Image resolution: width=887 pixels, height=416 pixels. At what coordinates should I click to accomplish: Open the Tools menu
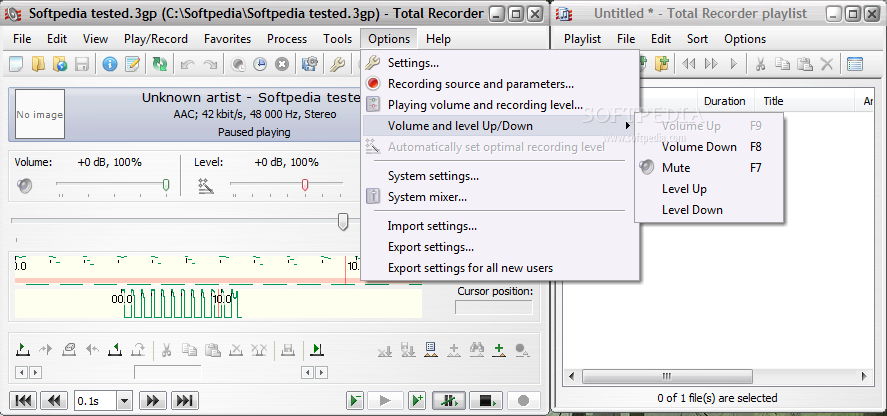click(x=337, y=39)
